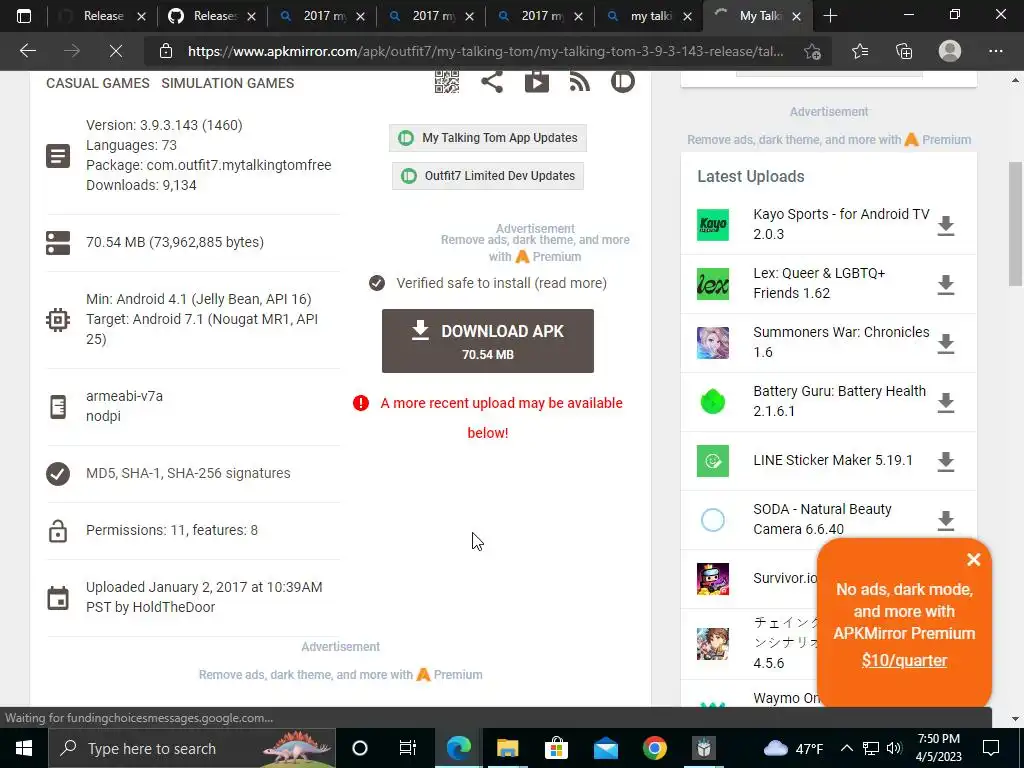
Task: Open File Explorer from the taskbar
Action: (507, 748)
